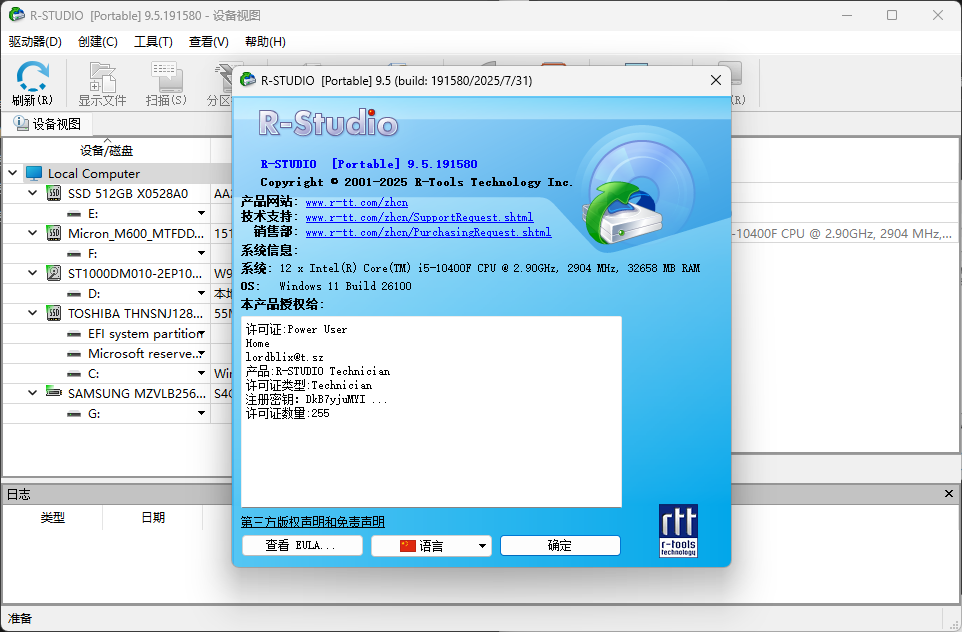Click the Show Files (显示文件) toolbar icon
The width and height of the screenshot is (962, 632).
coord(102,76)
